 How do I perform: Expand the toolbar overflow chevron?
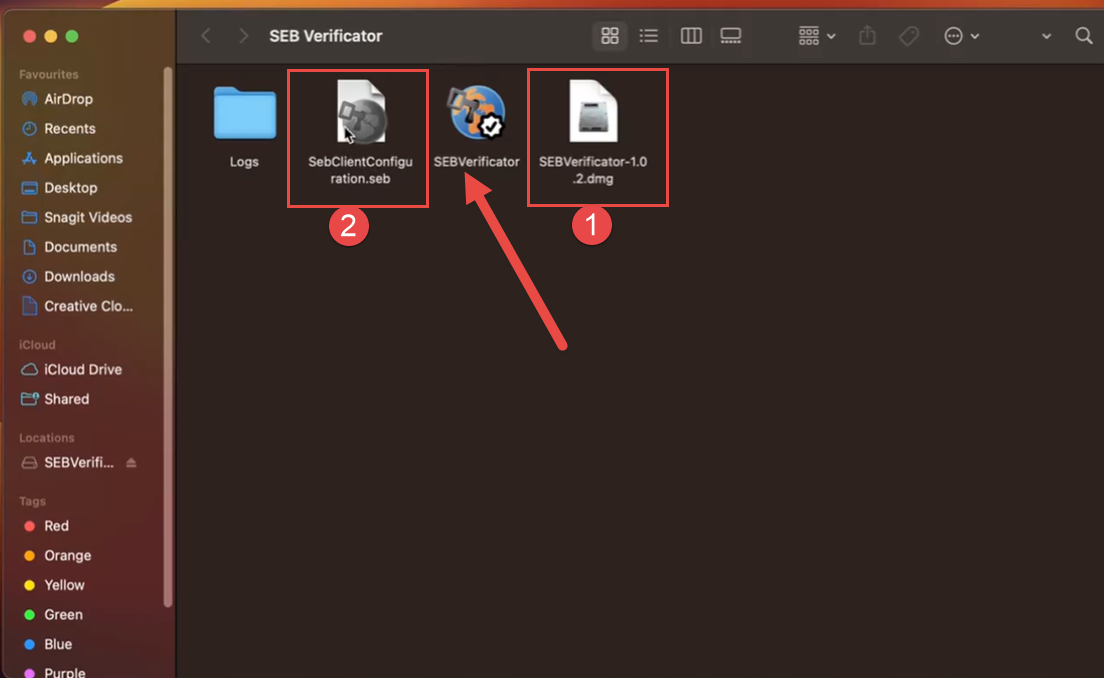pos(1046,36)
